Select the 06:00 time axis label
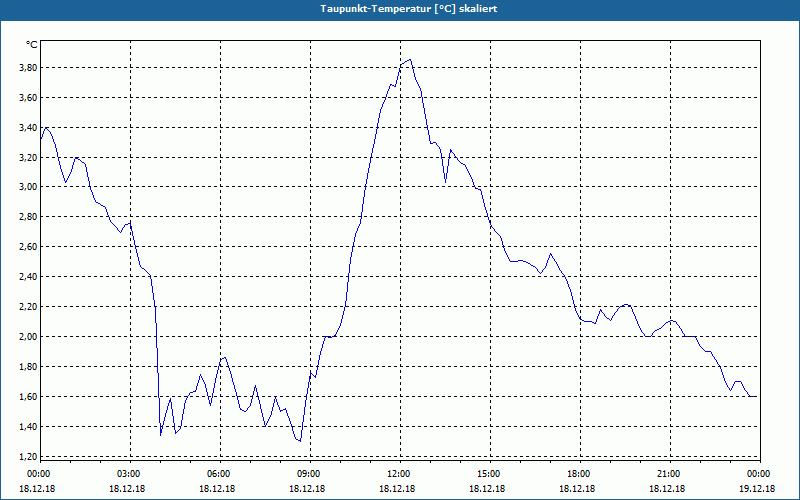The width and height of the screenshot is (800, 500). (219, 474)
